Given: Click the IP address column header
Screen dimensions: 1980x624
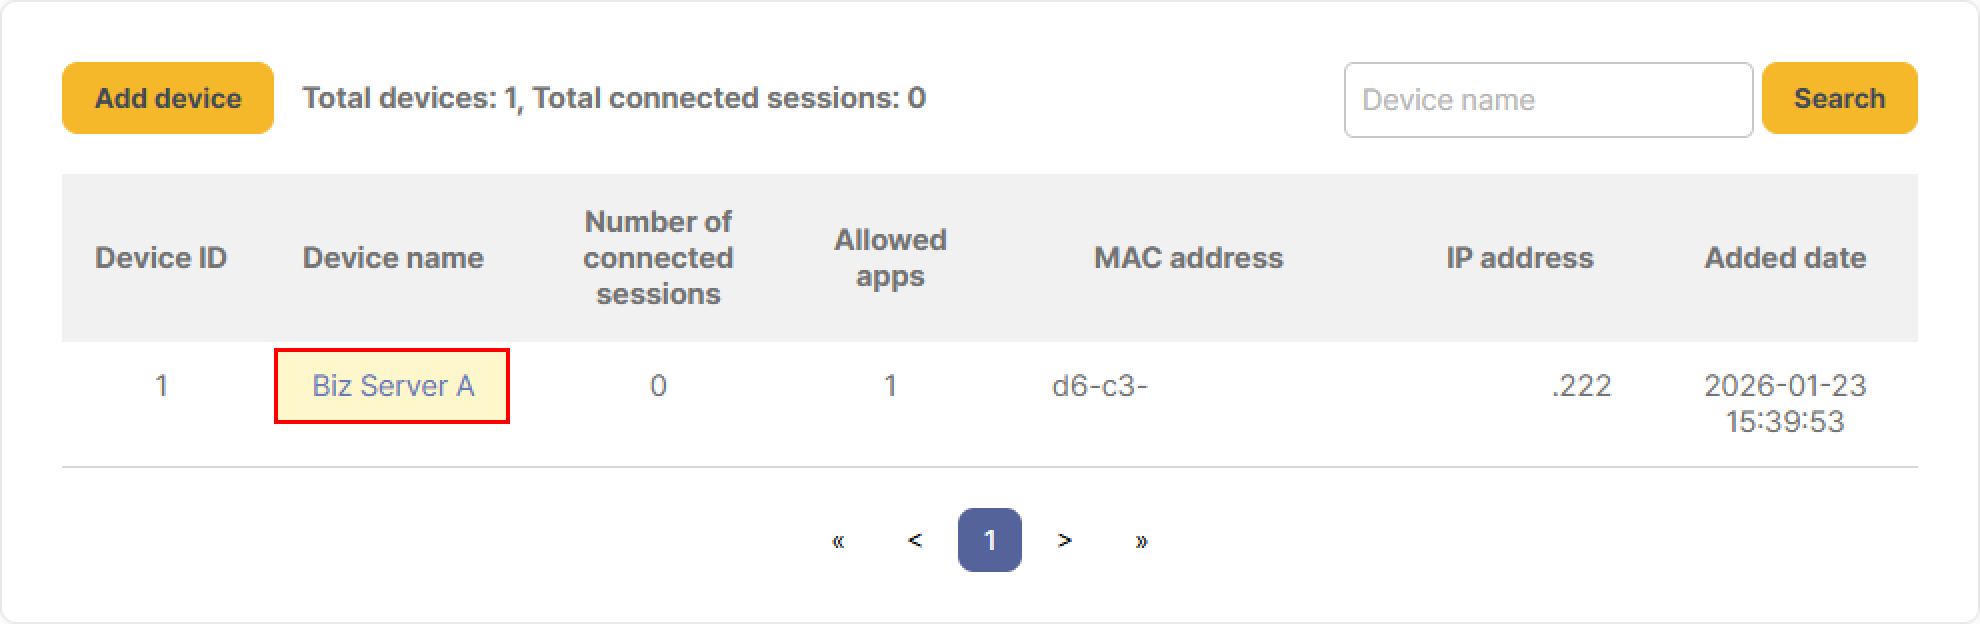Looking at the screenshot, I should tap(1519, 258).
